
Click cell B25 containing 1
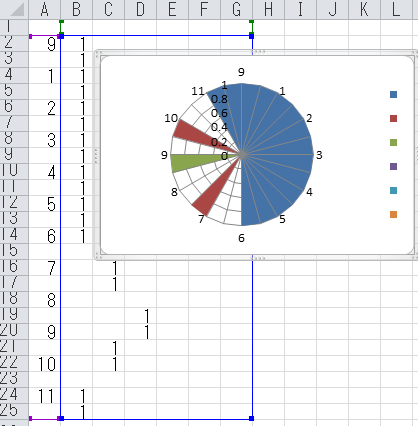[76, 411]
